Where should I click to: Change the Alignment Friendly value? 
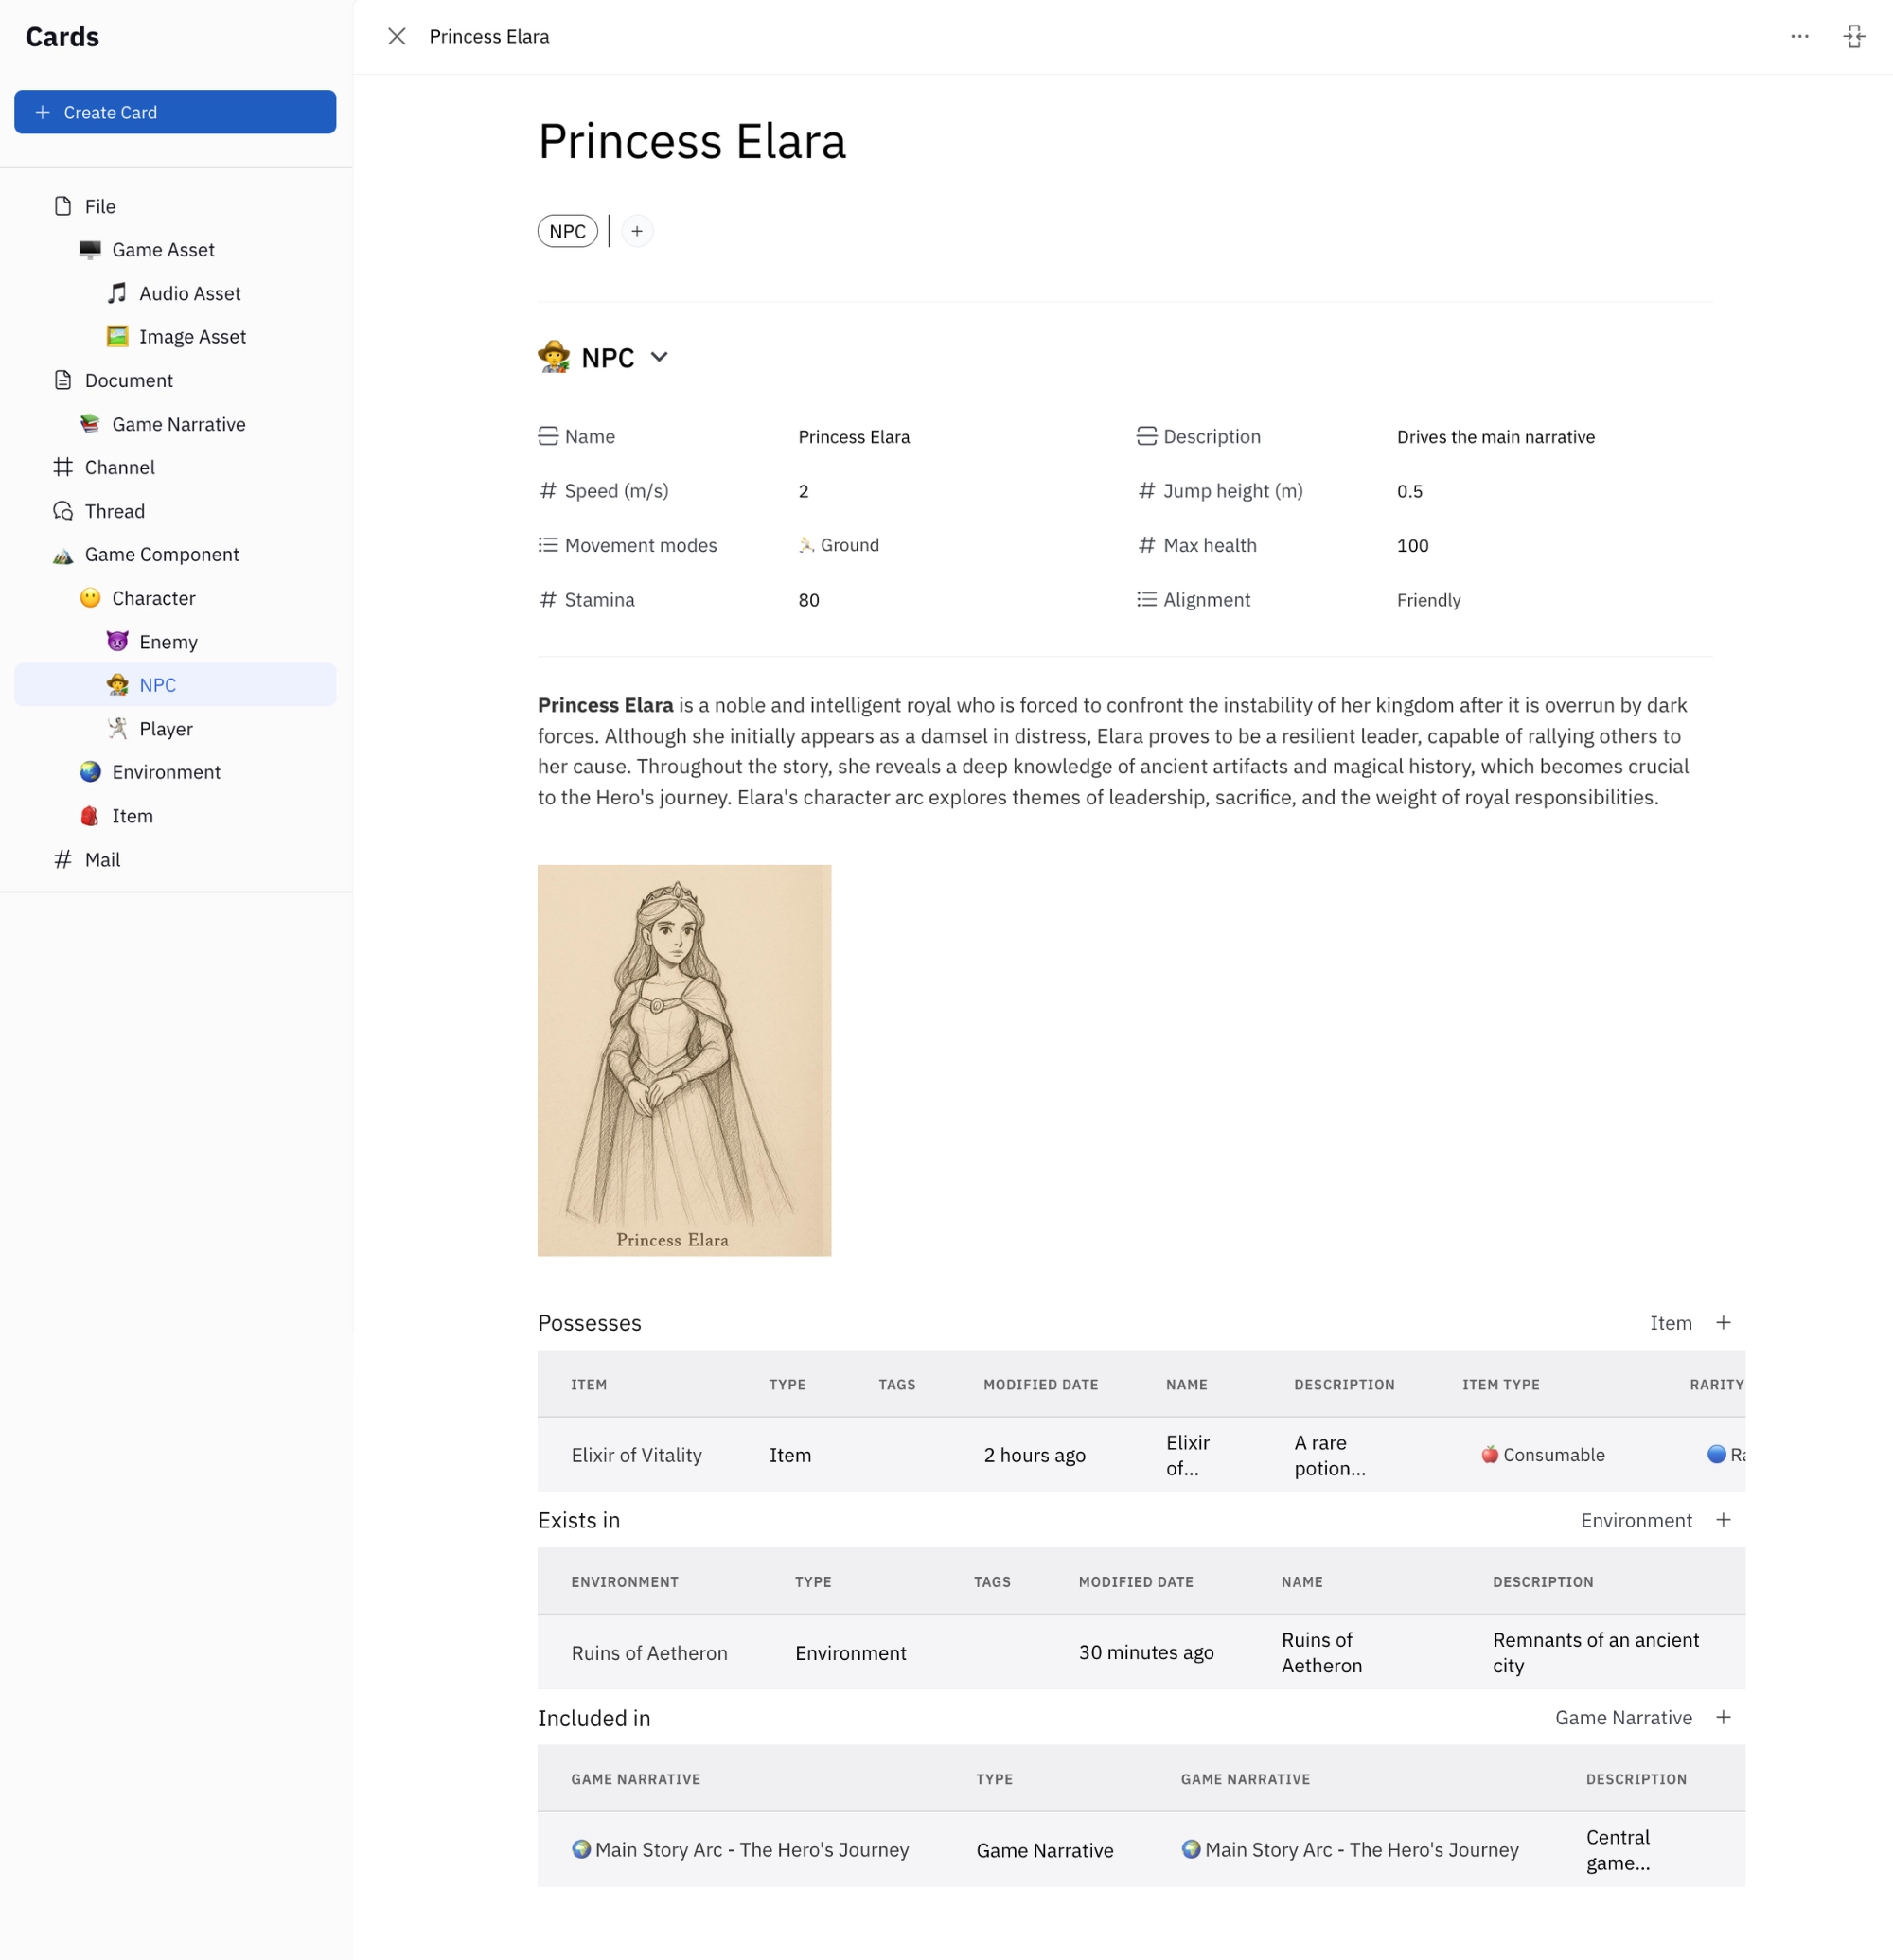(x=1428, y=600)
